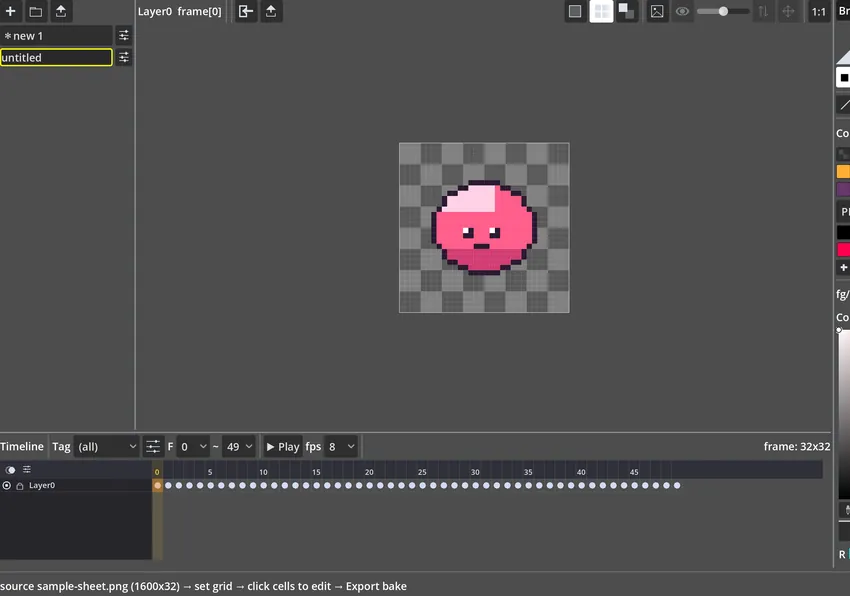The height and width of the screenshot is (596, 850).
Task: Toggle all-layers visibility switch in timeline header
Action: [x=10, y=470]
